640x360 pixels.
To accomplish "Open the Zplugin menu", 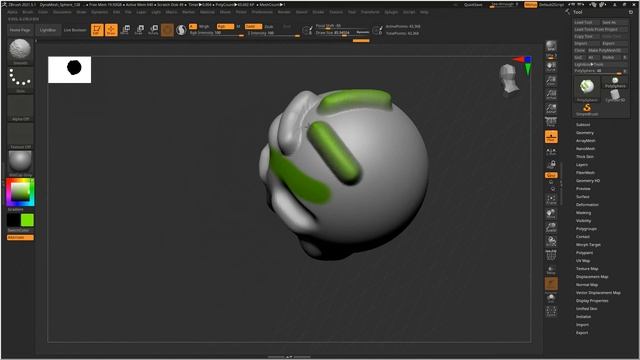I will (x=391, y=12).
